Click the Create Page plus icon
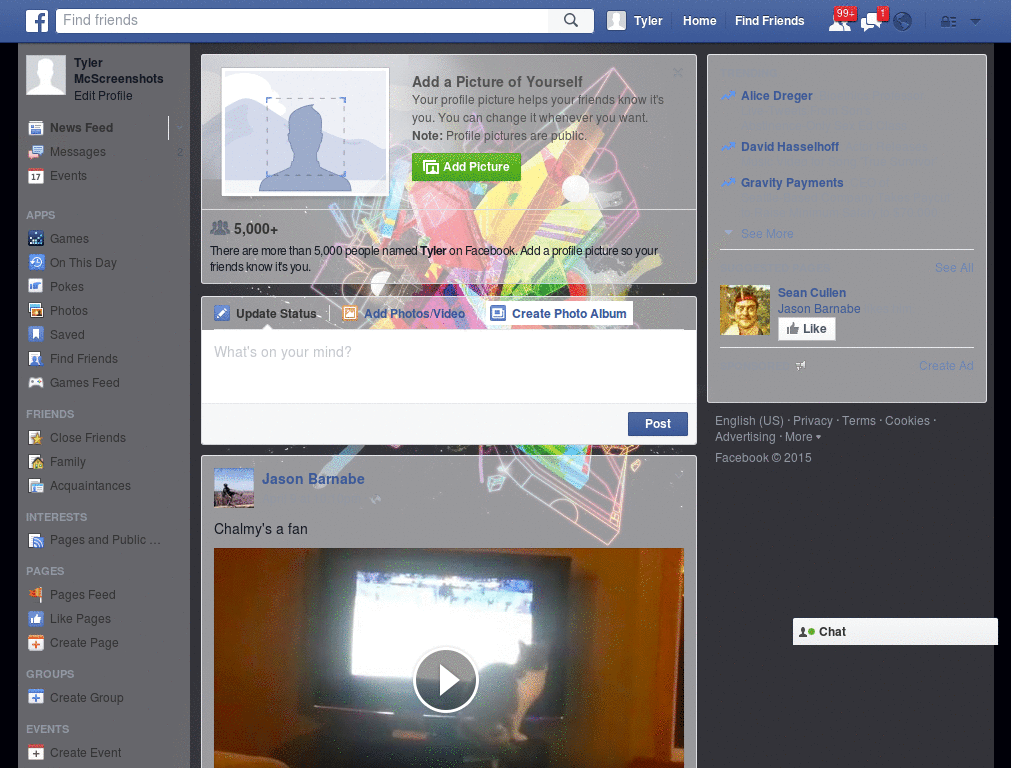 [x=36, y=643]
